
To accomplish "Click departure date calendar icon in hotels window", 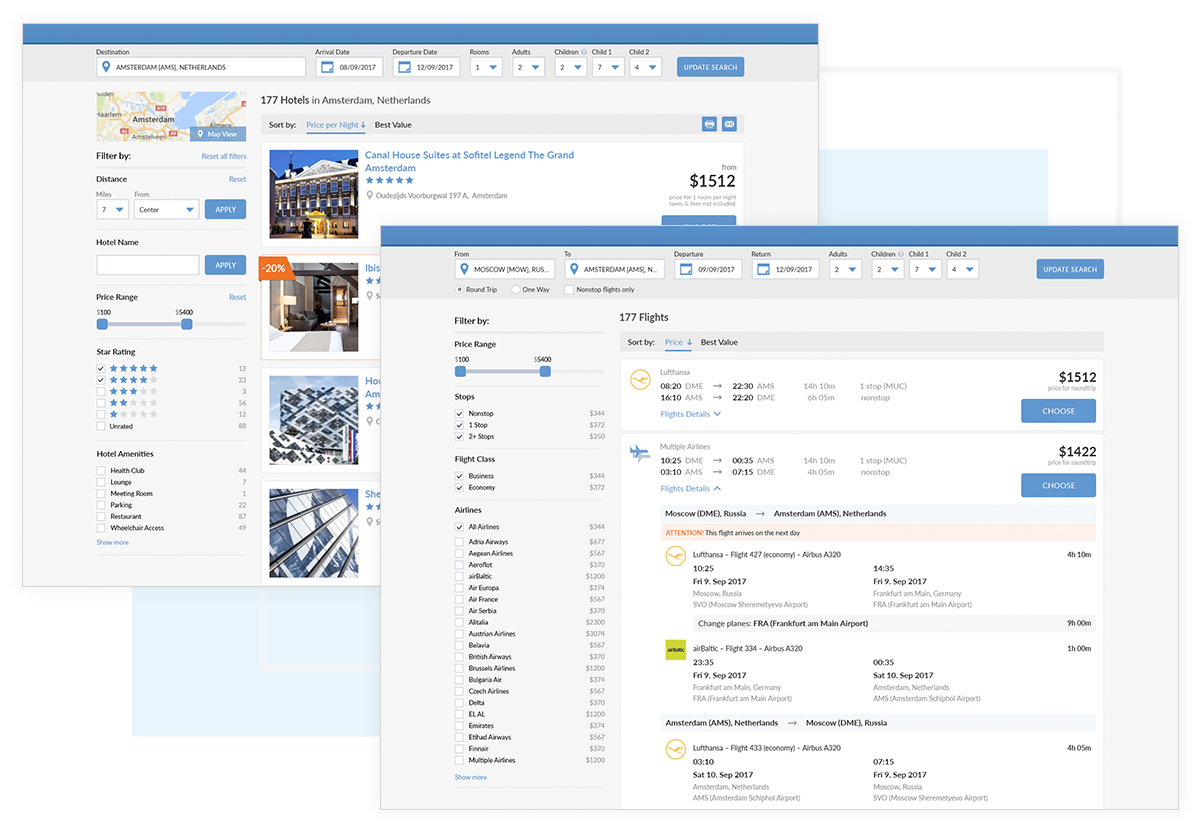I will 403,68.
